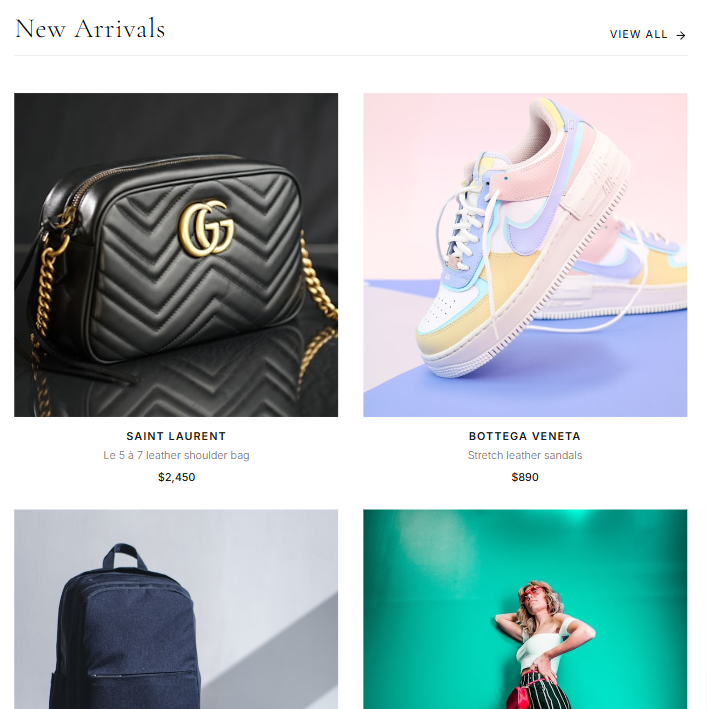Image resolution: width=707 pixels, height=709 pixels.
Task: Click the $890 price label
Action: click(x=525, y=477)
